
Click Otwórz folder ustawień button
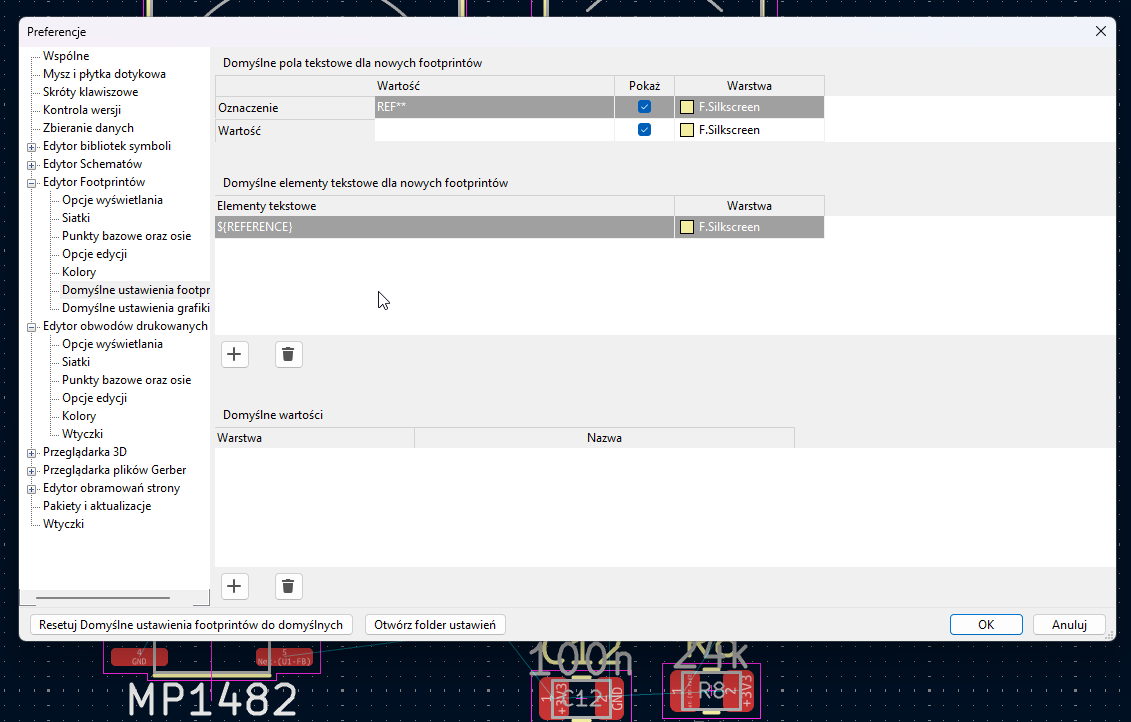[435, 625]
